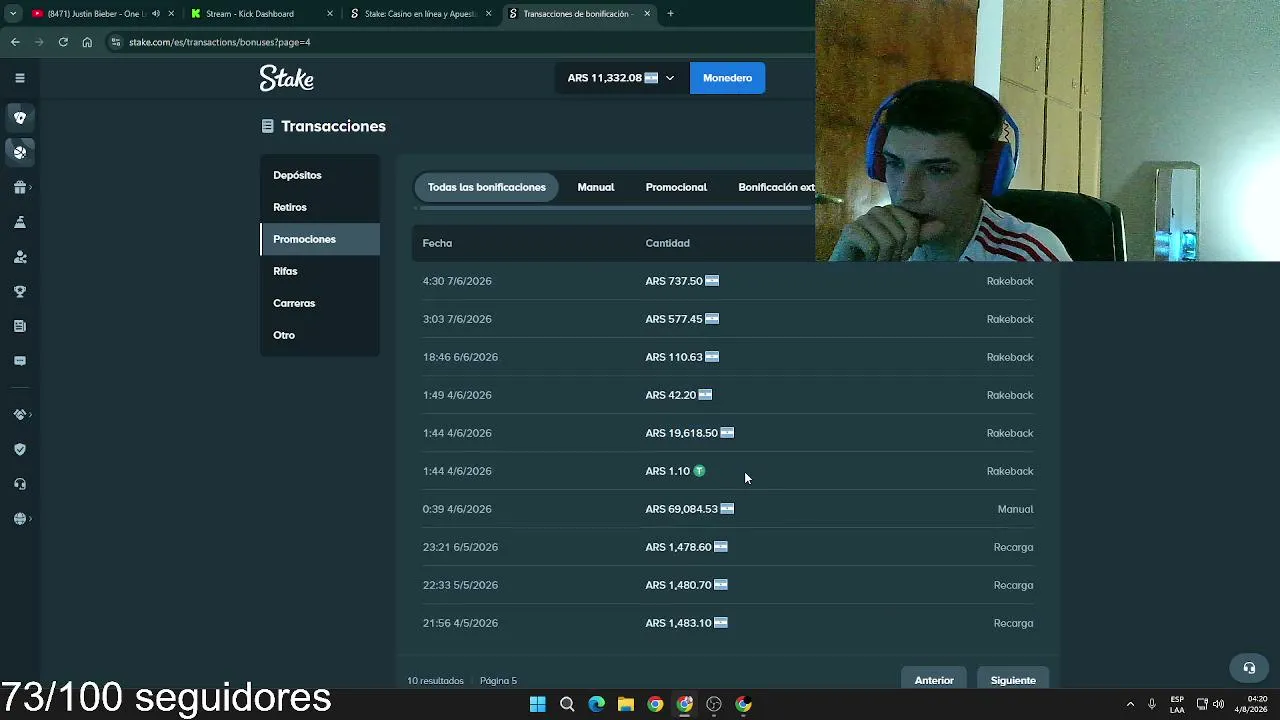1280x720 pixels.
Task: Open the floating support headset button
Action: click(x=1249, y=668)
